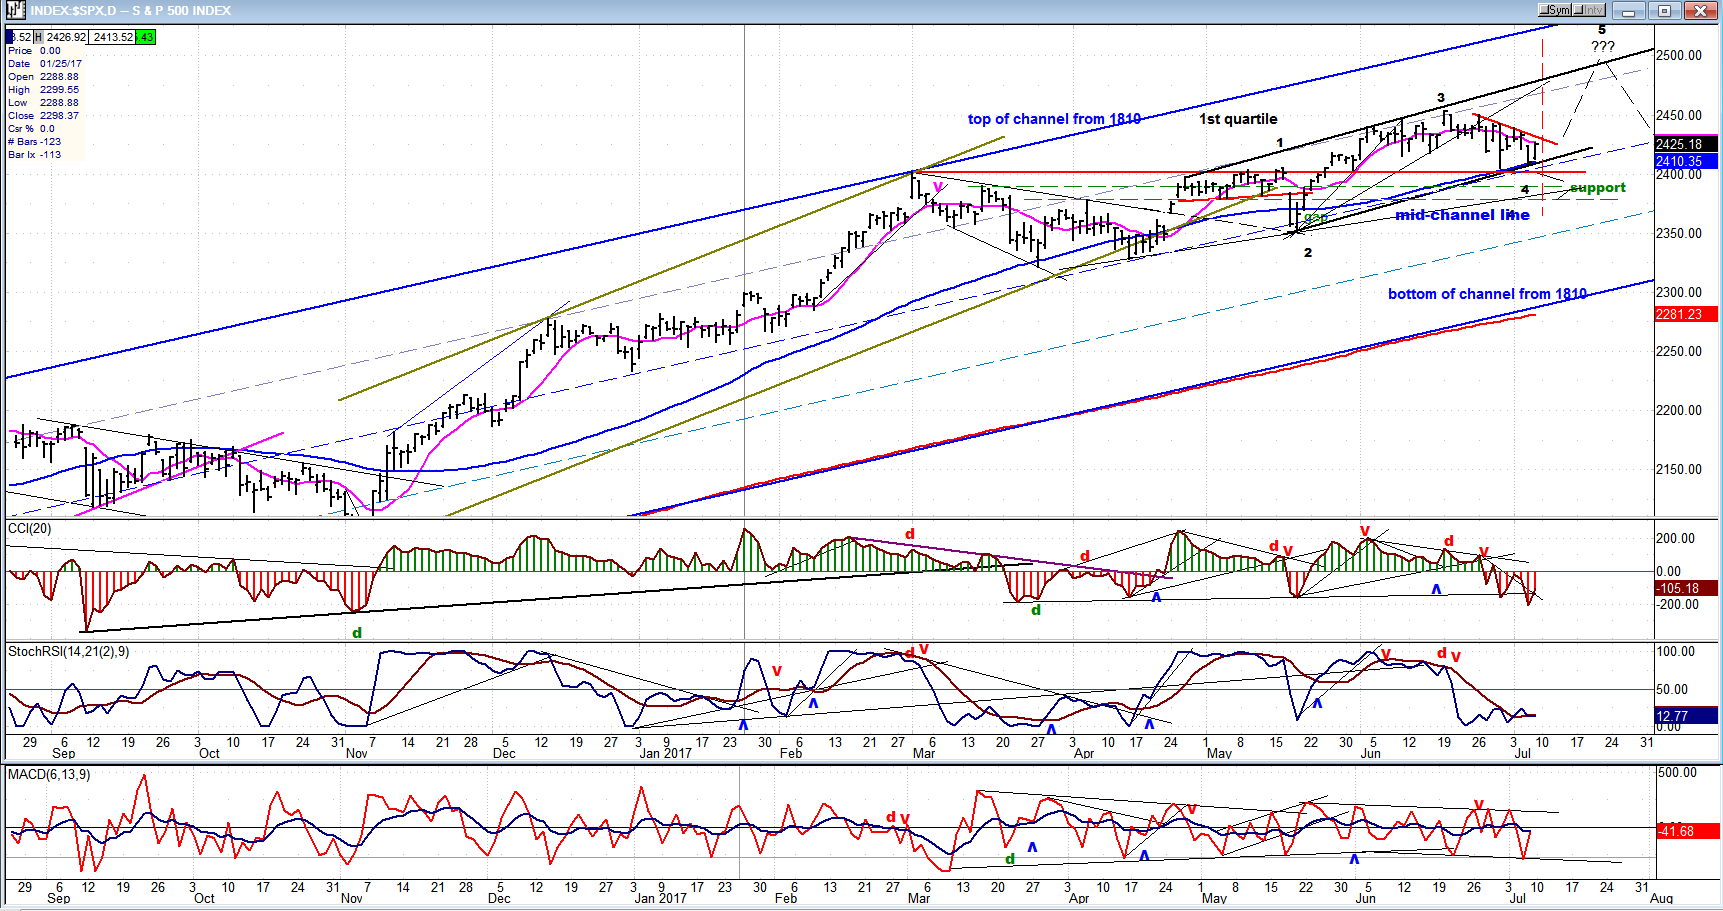
Task: Click the green 'support' annotation
Action: (1597, 188)
